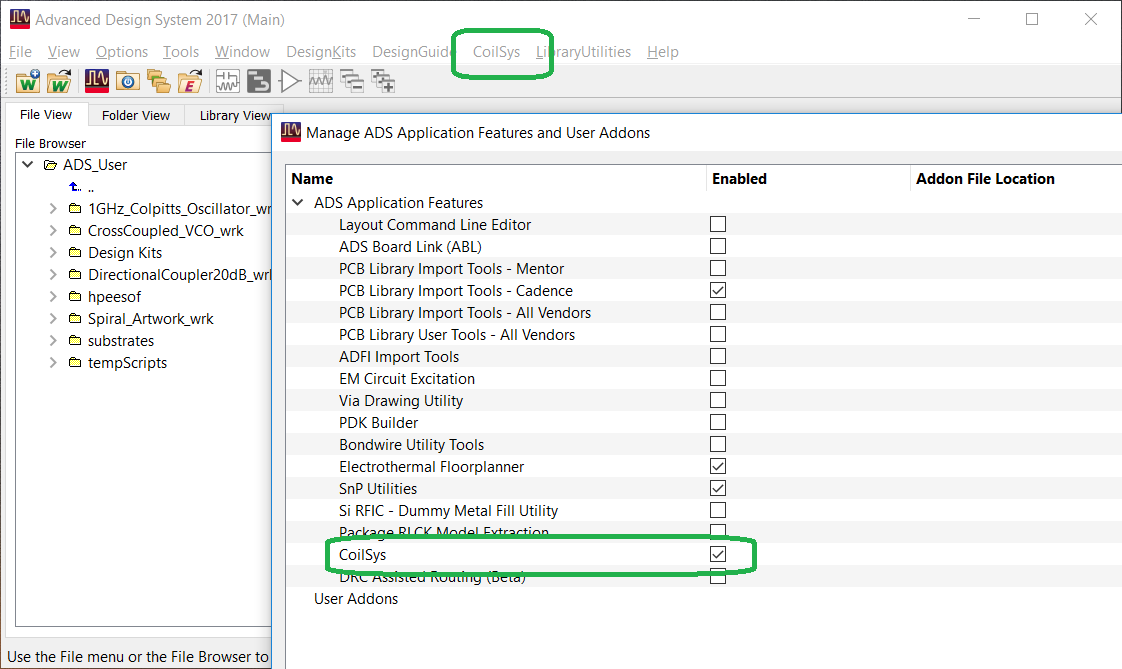Expand Spiral_Artwork_wrk folder

[x=53, y=318]
